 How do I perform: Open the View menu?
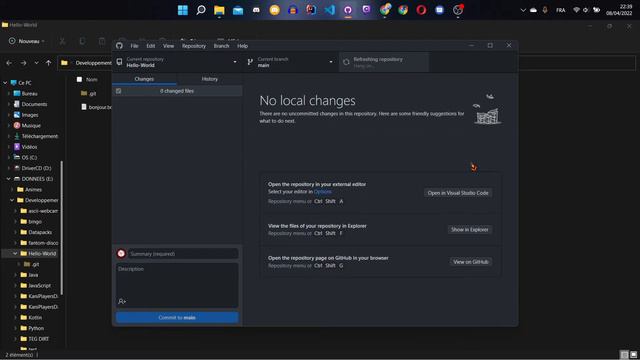(x=168, y=46)
